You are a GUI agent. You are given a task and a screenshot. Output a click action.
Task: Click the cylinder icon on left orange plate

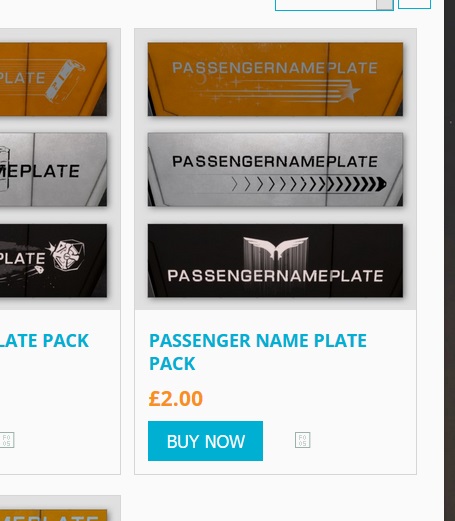(65, 79)
